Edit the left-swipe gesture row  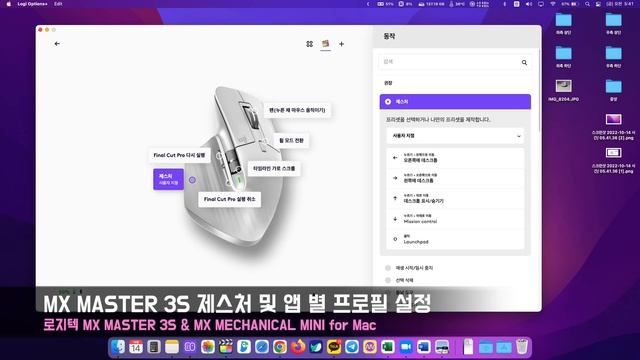(455, 158)
